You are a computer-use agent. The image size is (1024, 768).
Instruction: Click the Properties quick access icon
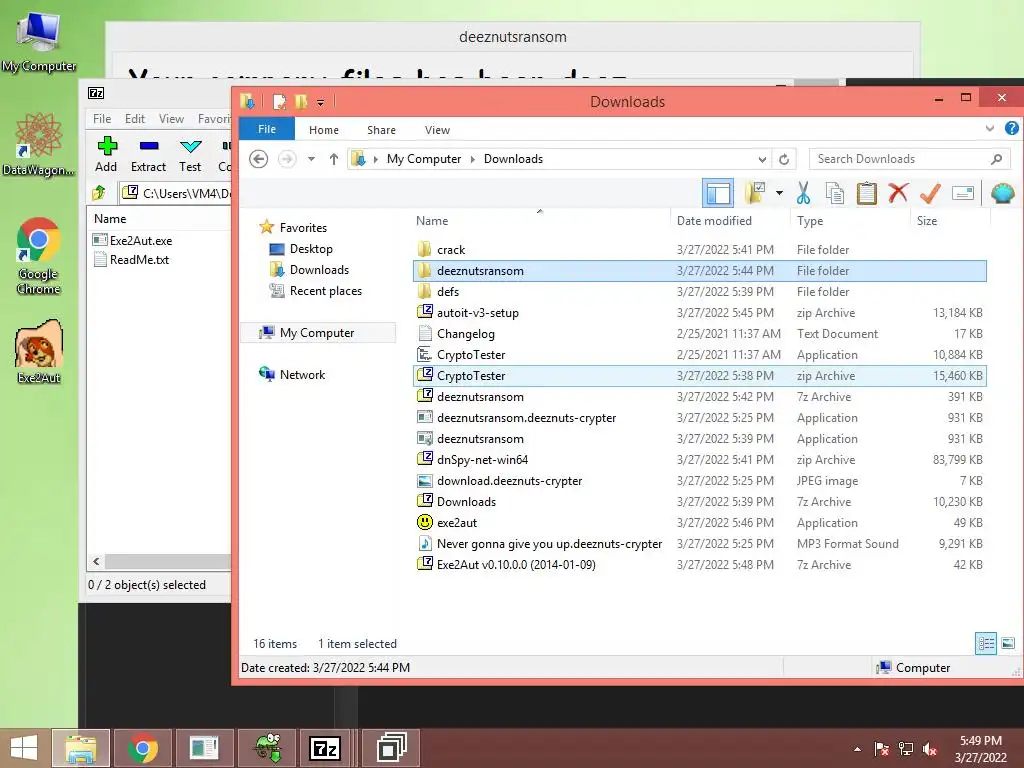point(280,101)
